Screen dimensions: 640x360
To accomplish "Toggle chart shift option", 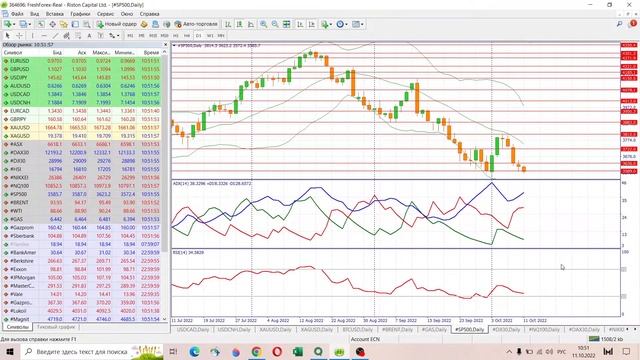I will pos(311,24).
